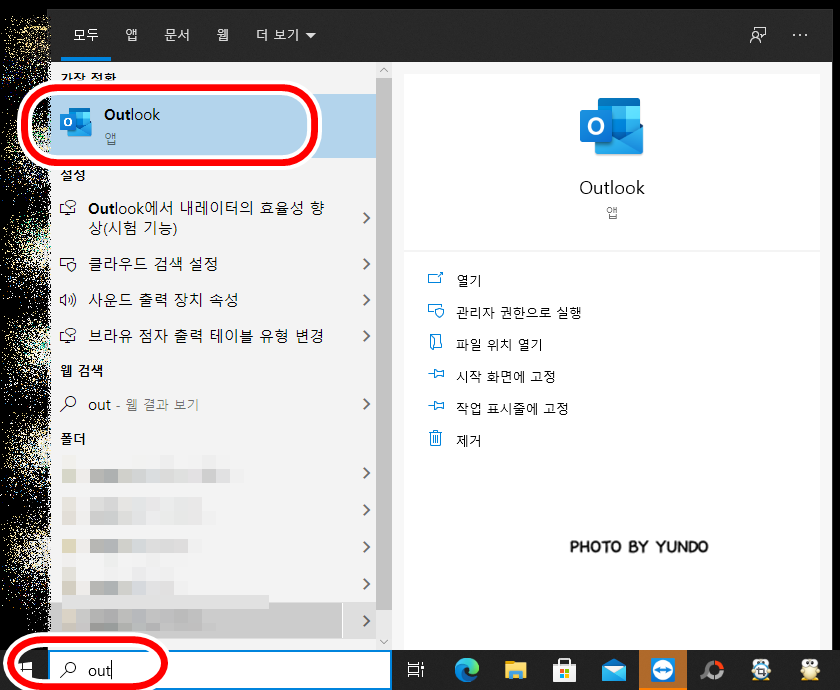Switch to the 웹 tab
Screen dimensions: 840x690
coord(223,35)
